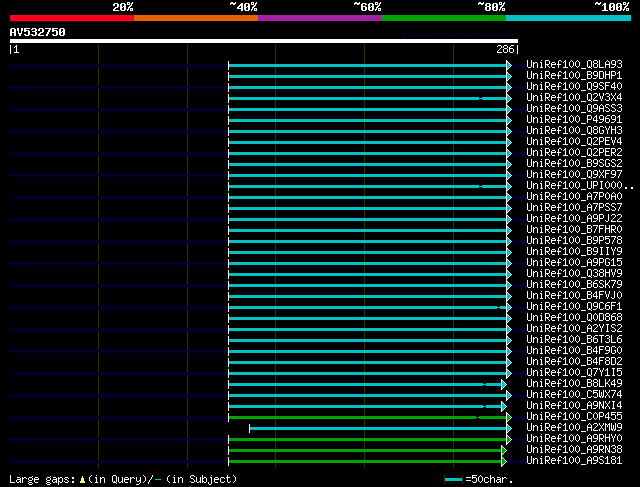Click the UniRef100_B7FHR0 label
640x487 pixels.
coord(574,230)
